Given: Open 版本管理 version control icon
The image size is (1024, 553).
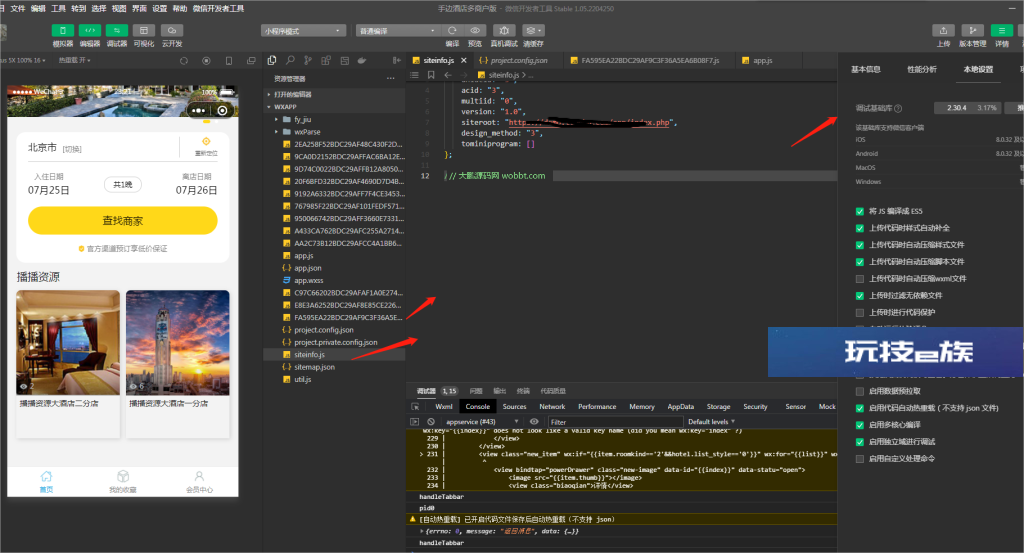Looking at the screenshot, I should click(x=972, y=30).
